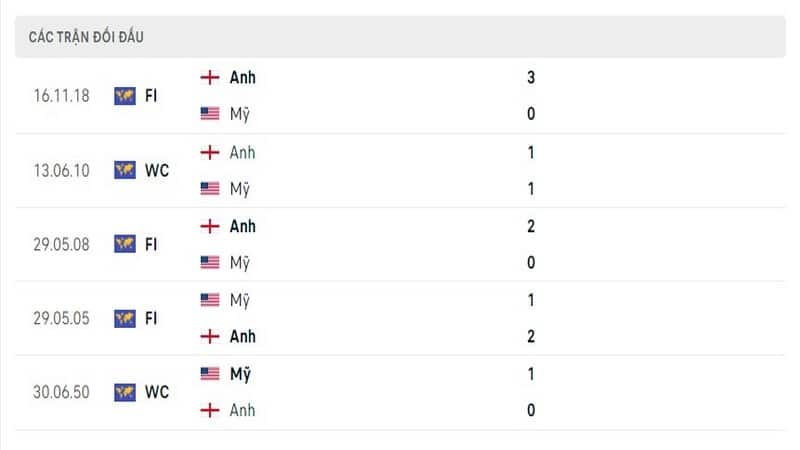The width and height of the screenshot is (800, 450).
Task: Click the world map icon beside 29.05.08
Action: click(125, 244)
